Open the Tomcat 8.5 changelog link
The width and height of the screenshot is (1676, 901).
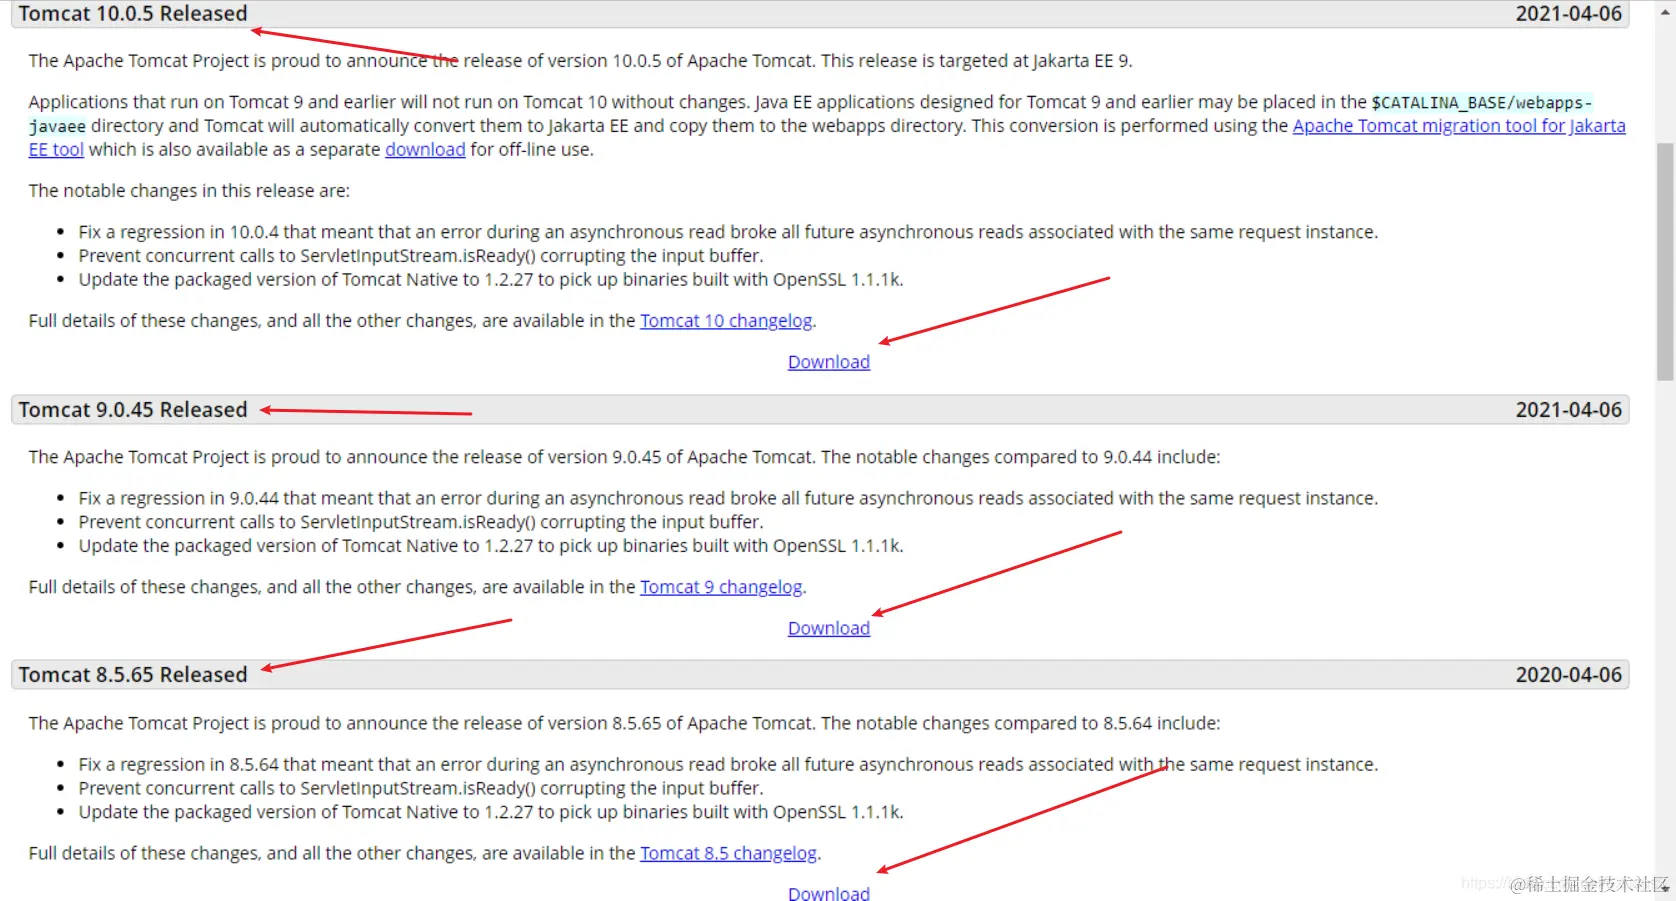[x=728, y=853]
